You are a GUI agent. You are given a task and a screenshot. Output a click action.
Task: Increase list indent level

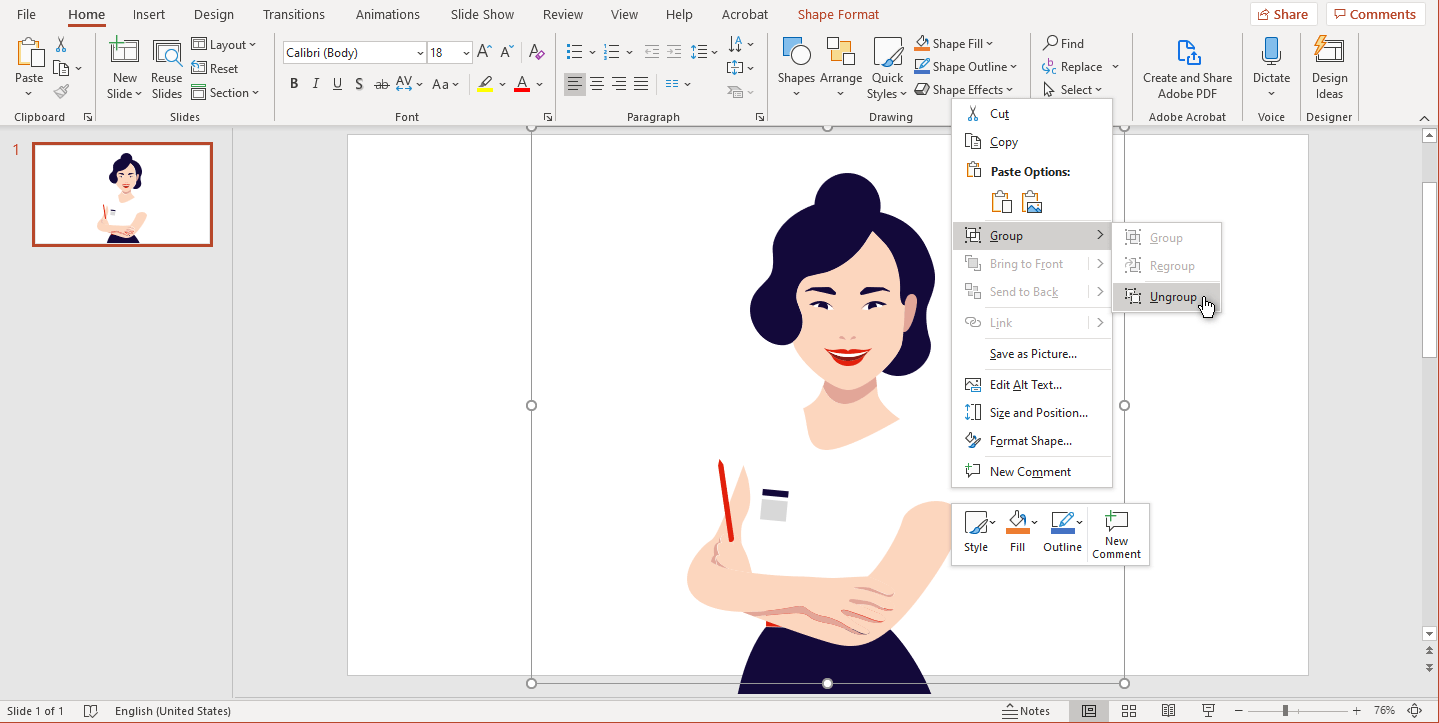tap(674, 52)
